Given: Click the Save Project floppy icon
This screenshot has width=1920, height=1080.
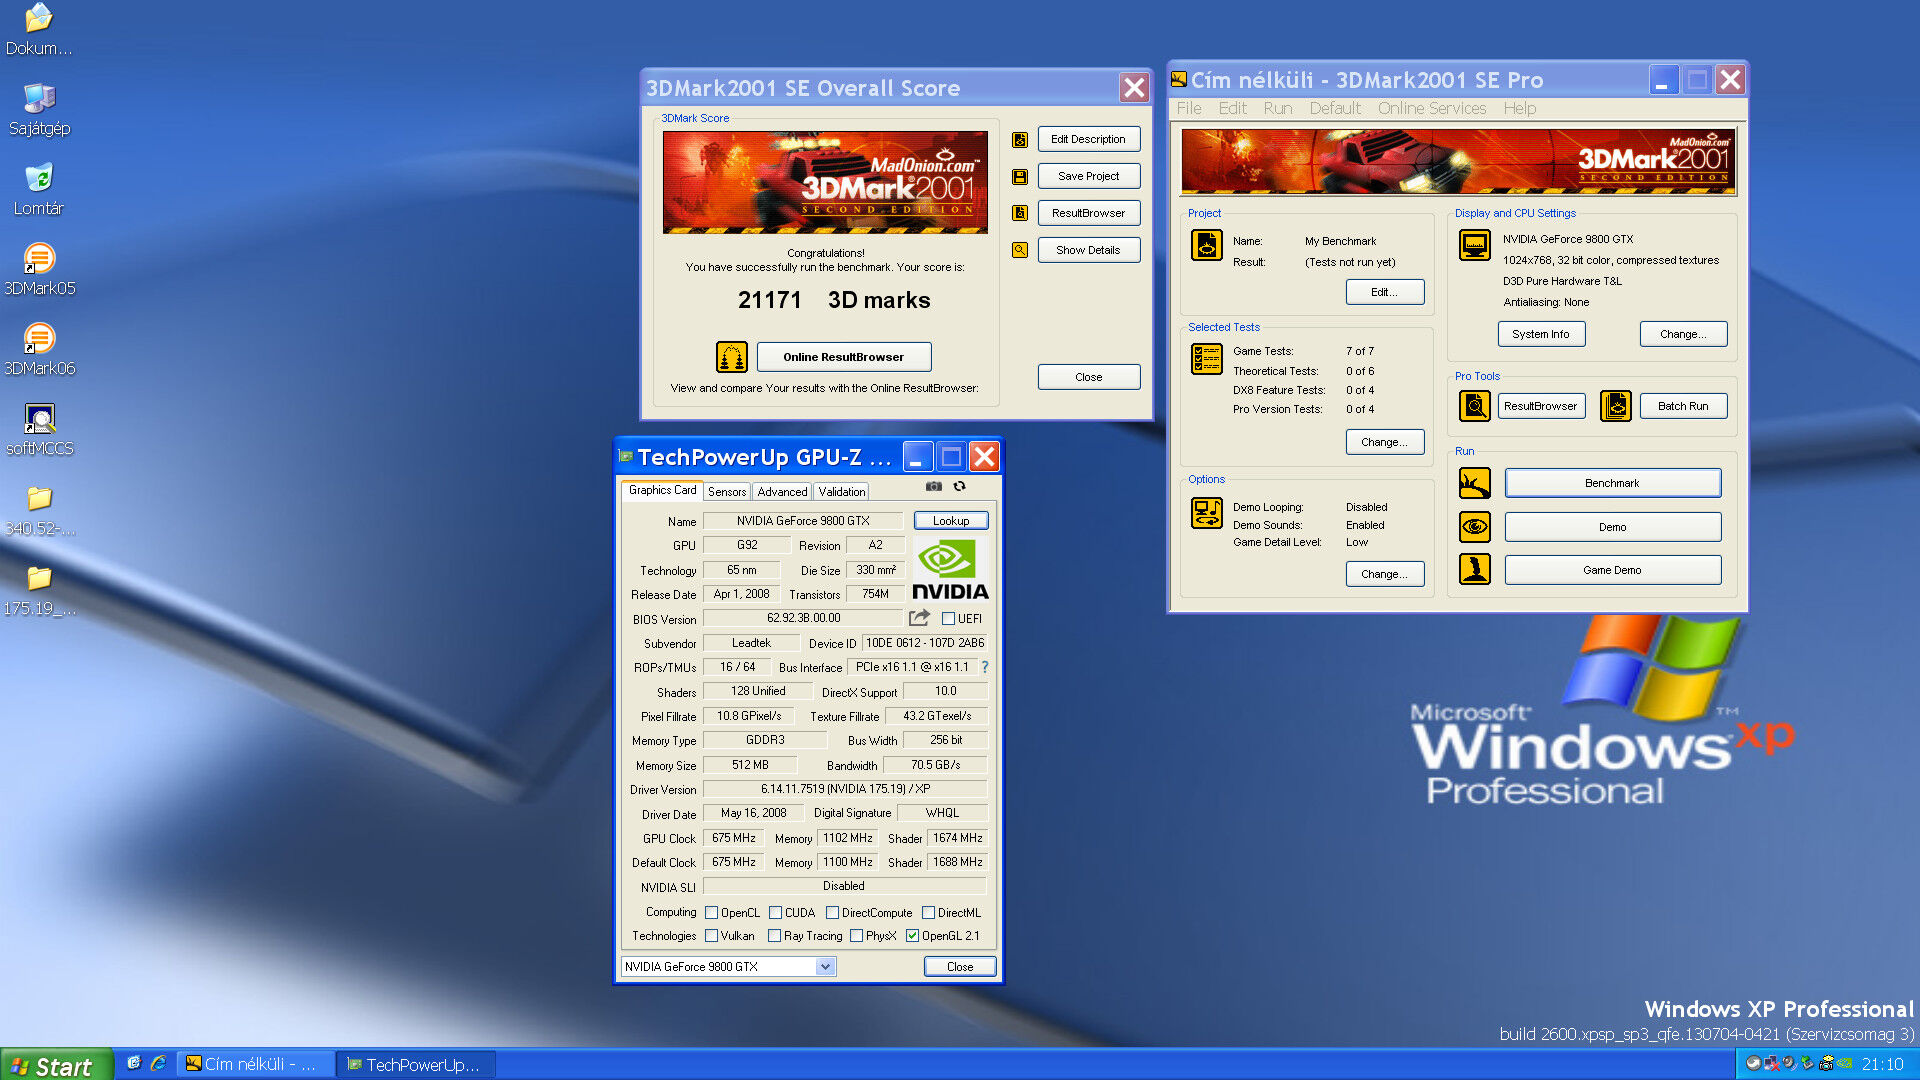Looking at the screenshot, I should (1020, 177).
